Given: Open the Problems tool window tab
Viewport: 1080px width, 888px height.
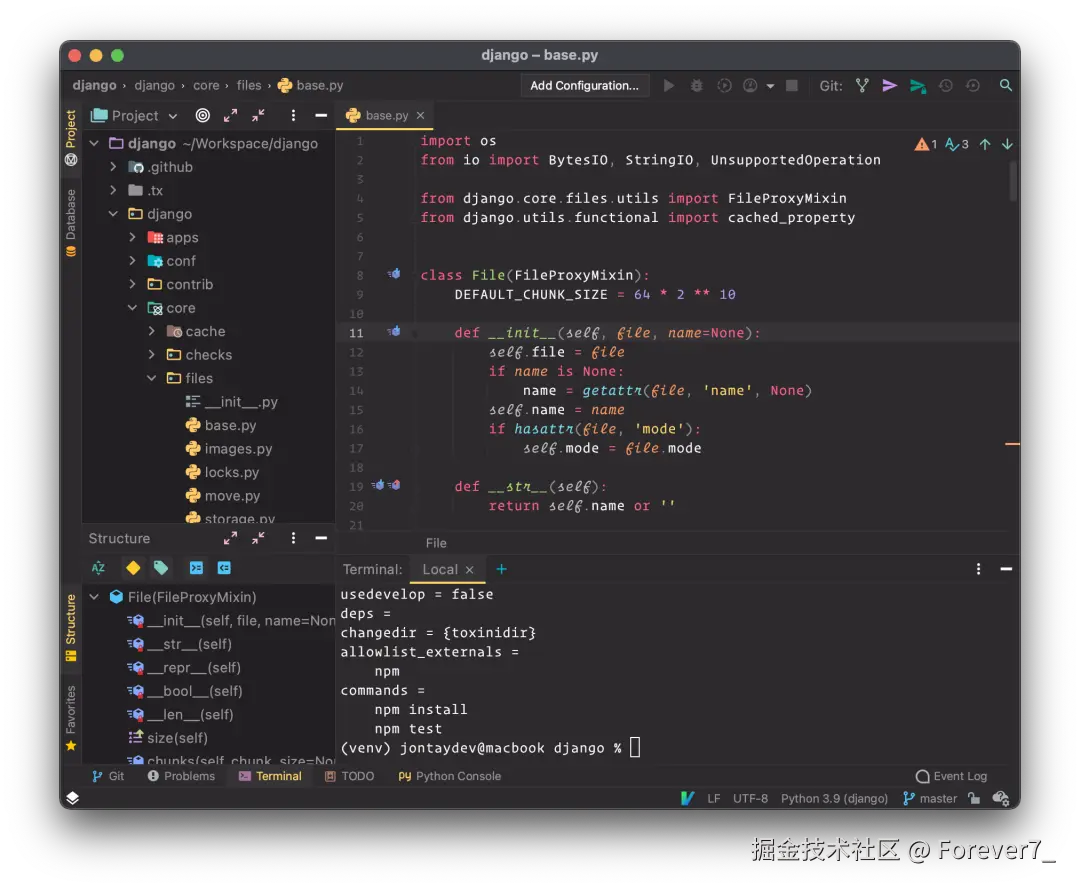Looking at the screenshot, I should coord(181,776).
